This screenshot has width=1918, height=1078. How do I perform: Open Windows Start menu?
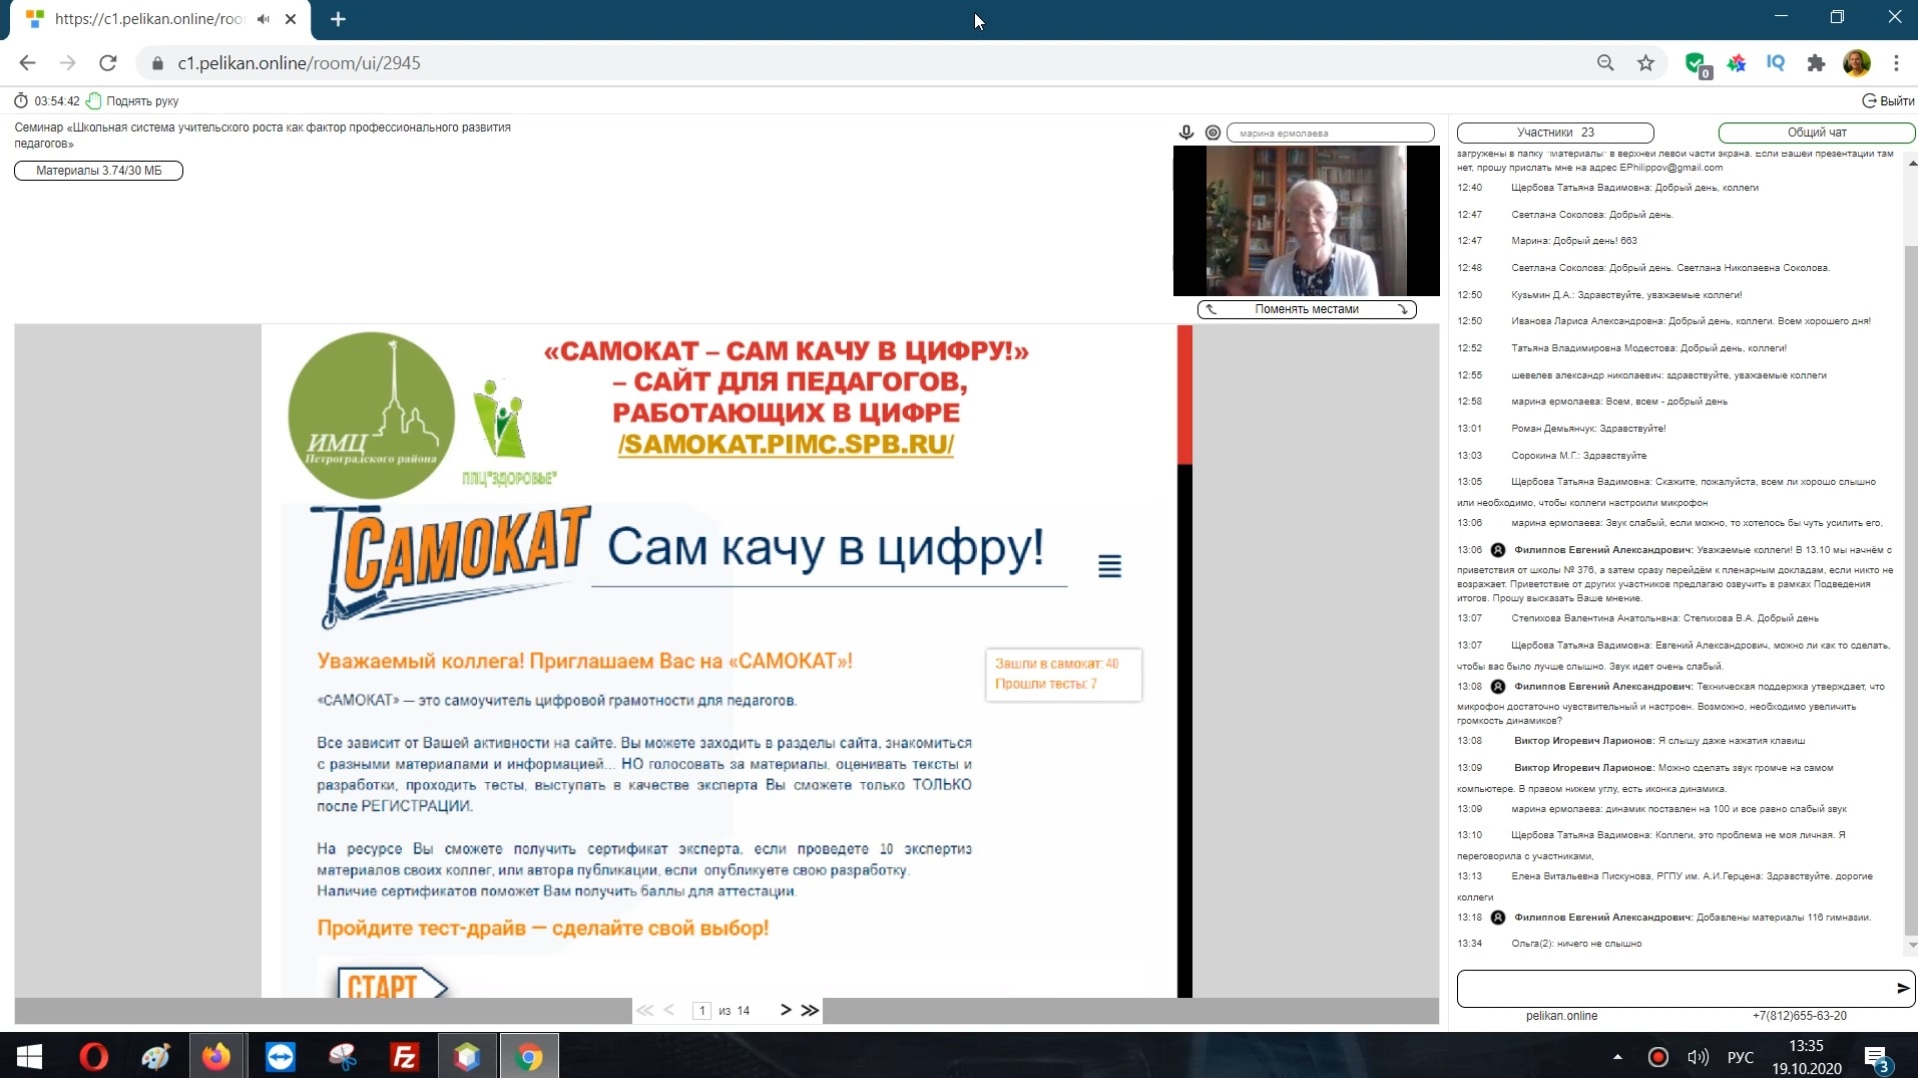coord(29,1057)
